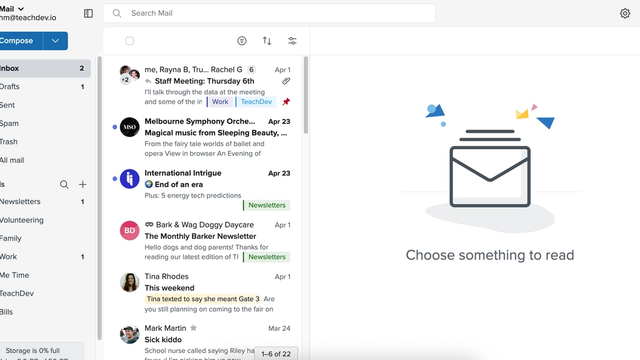The image size is (640, 360).
Task: Focus the Search Mail input field
Action: pyautogui.click(x=269, y=13)
